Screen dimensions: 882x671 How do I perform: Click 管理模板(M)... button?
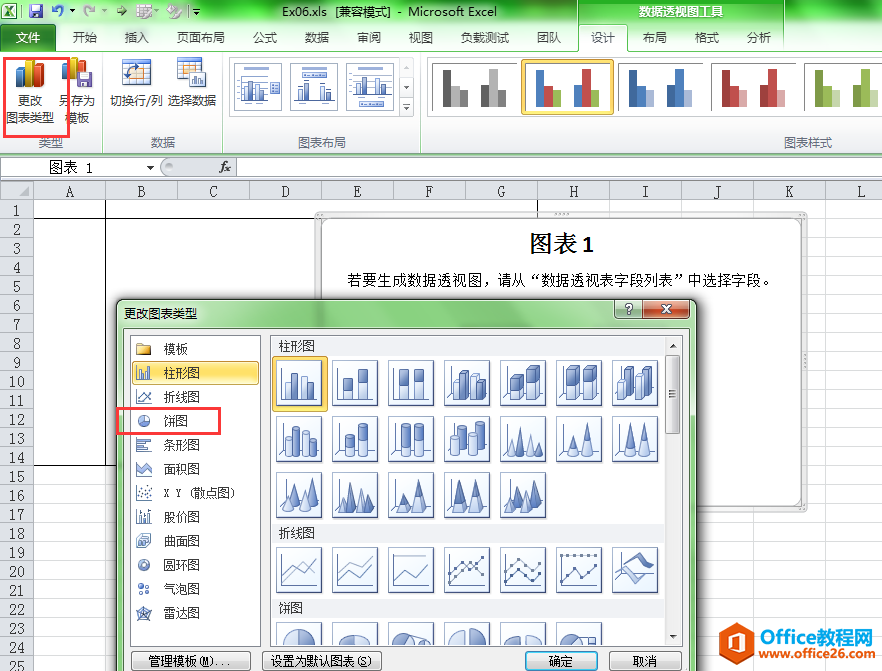(191, 661)
